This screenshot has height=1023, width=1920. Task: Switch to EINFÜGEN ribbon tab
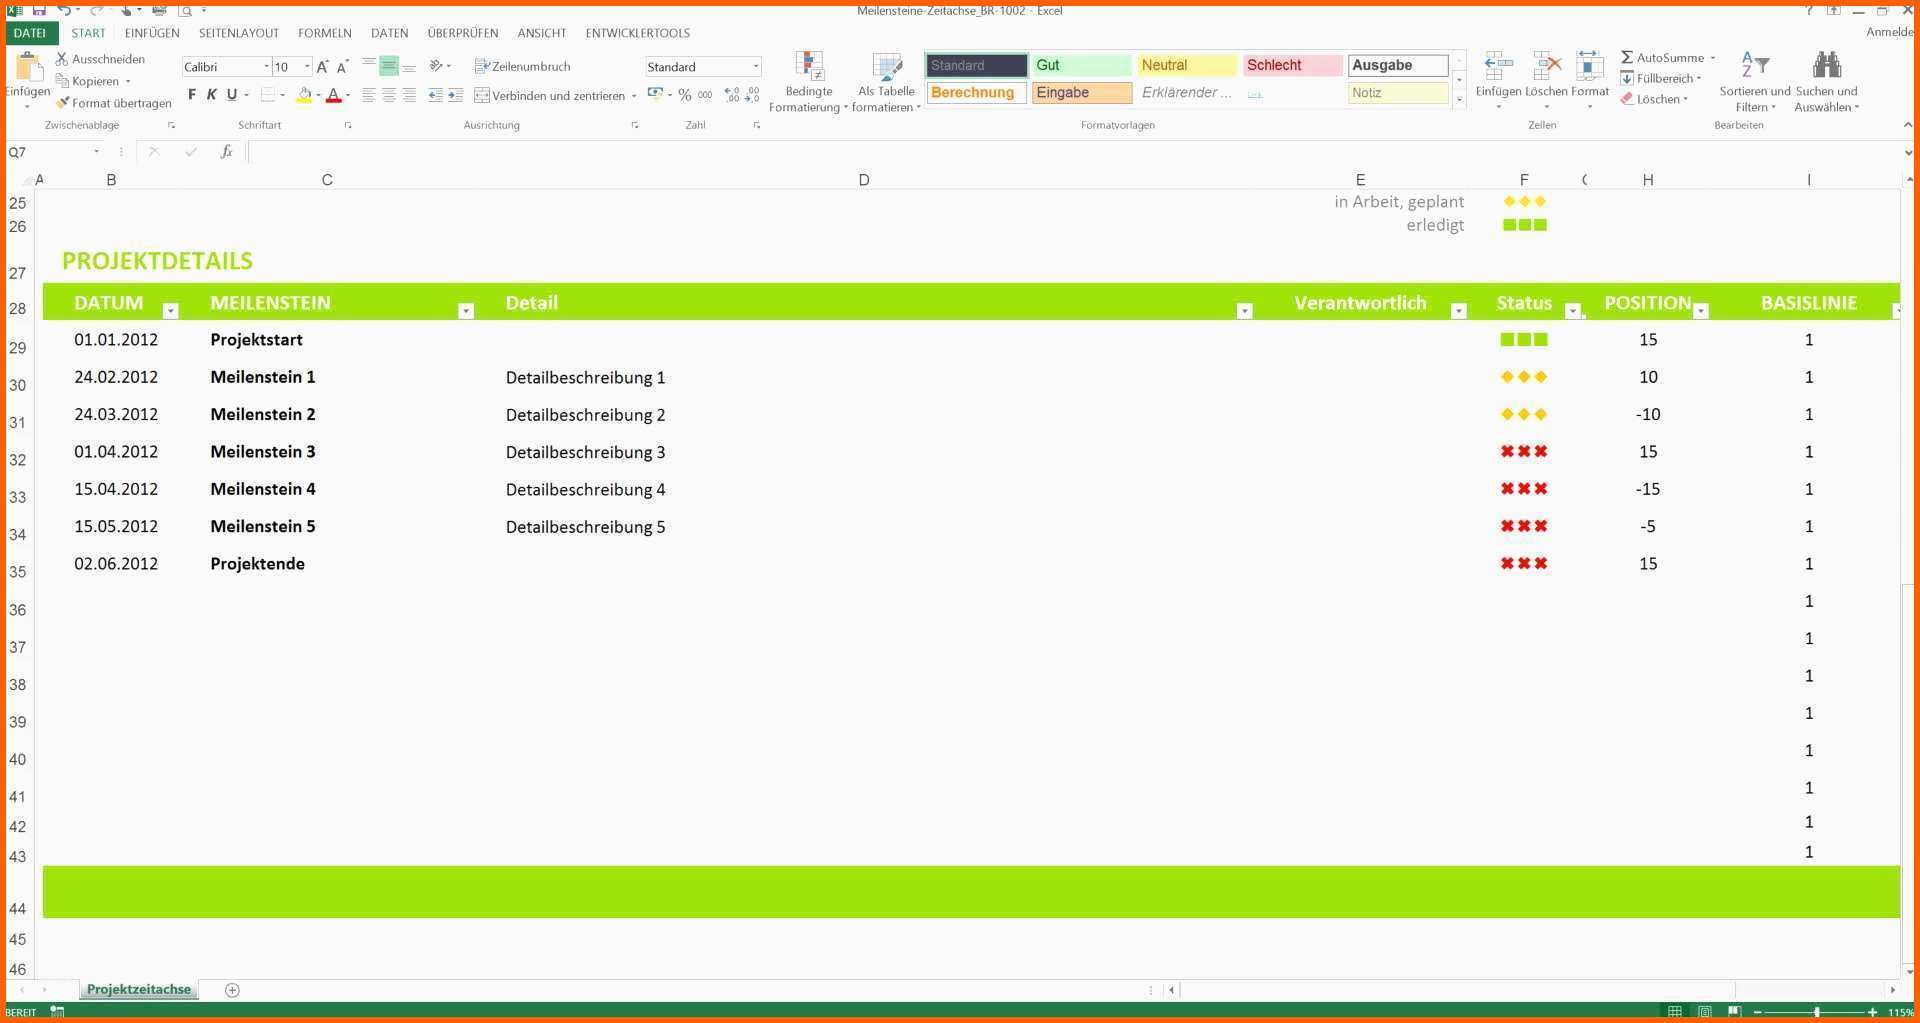tap(152, 33)
